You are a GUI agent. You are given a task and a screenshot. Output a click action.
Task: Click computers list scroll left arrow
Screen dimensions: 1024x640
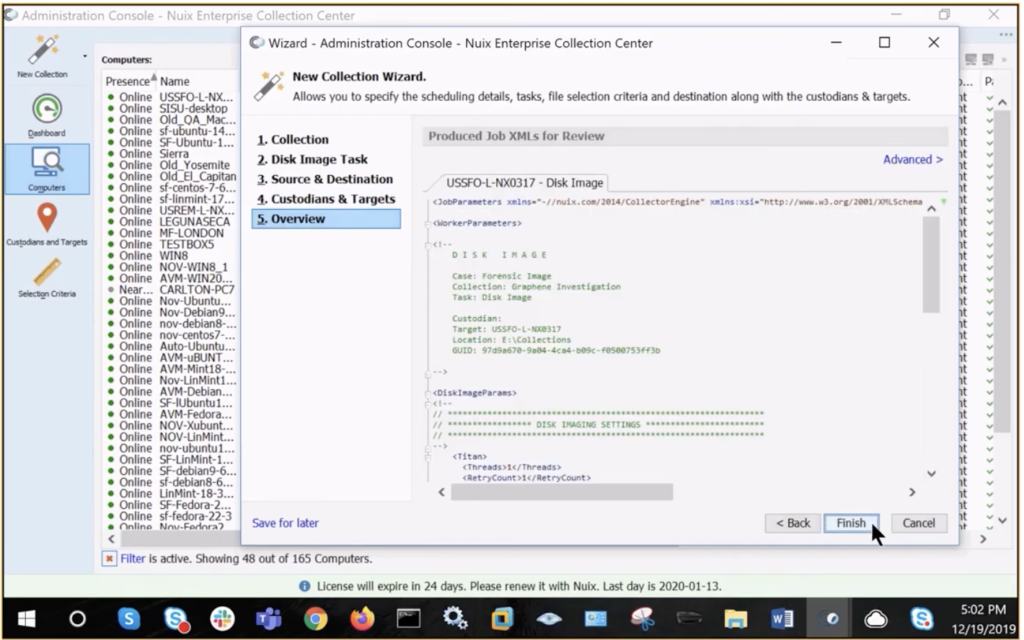click(112, 539)
